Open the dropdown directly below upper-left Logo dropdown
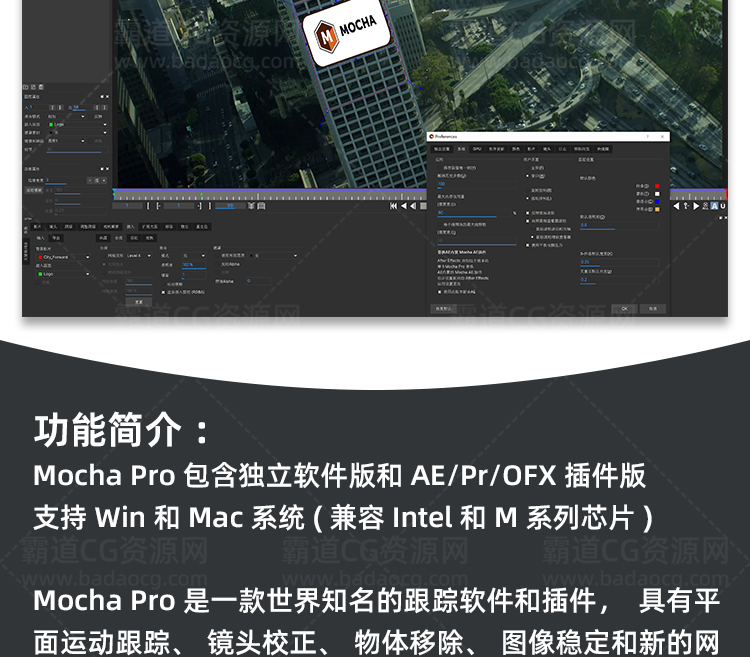 [x=77, y=132]
